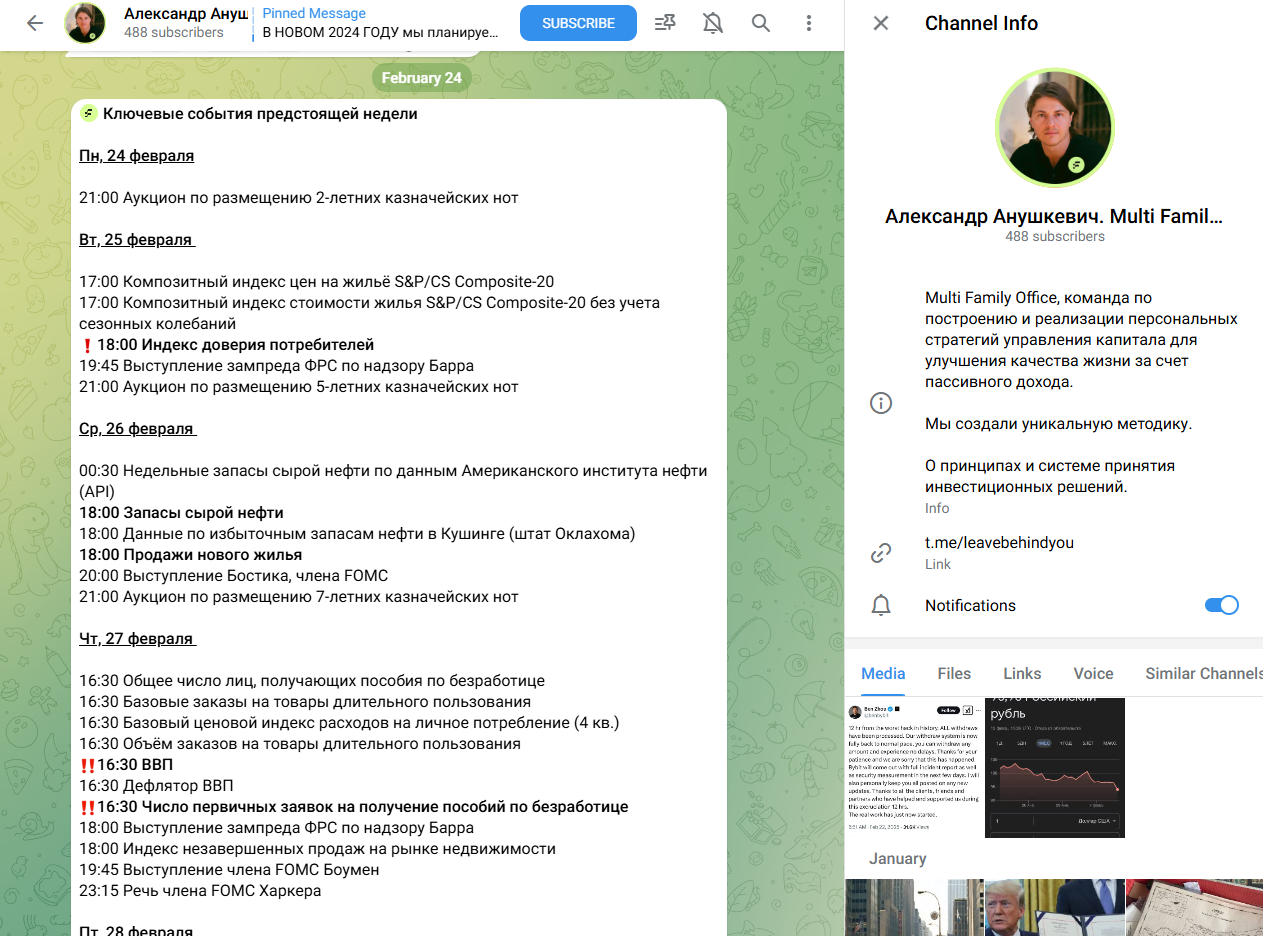Open the ruble chart media thumbnail
Screen dimensions: 1263x936
(1054, 767)
